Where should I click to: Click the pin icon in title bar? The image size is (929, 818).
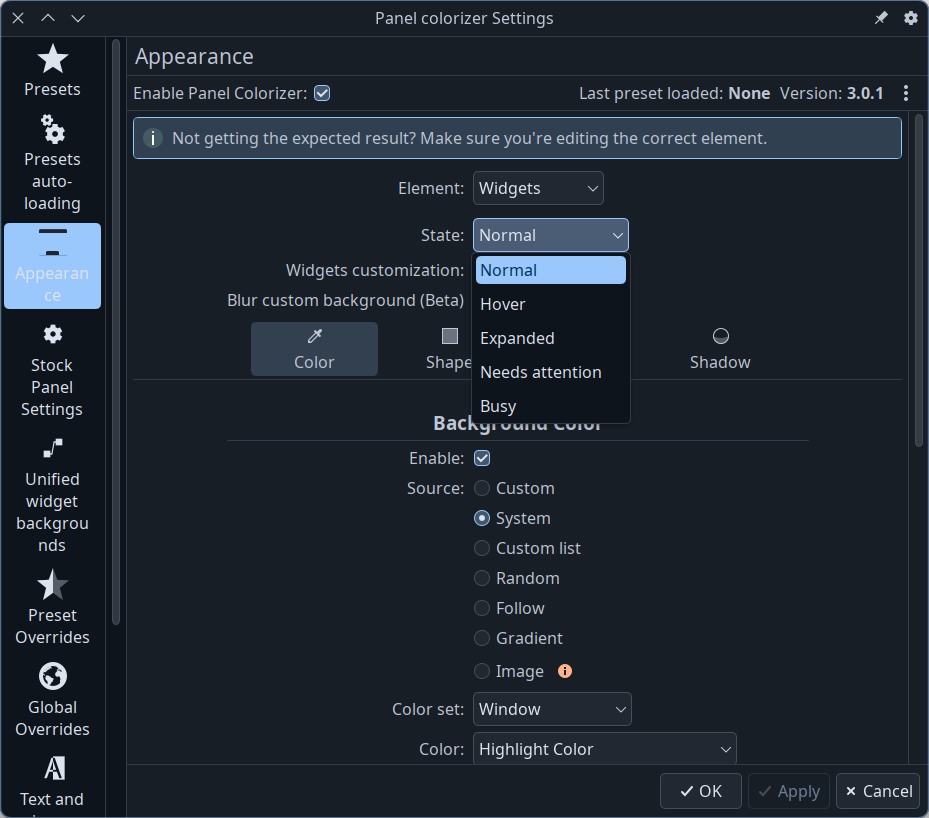(x=881, y=18)
